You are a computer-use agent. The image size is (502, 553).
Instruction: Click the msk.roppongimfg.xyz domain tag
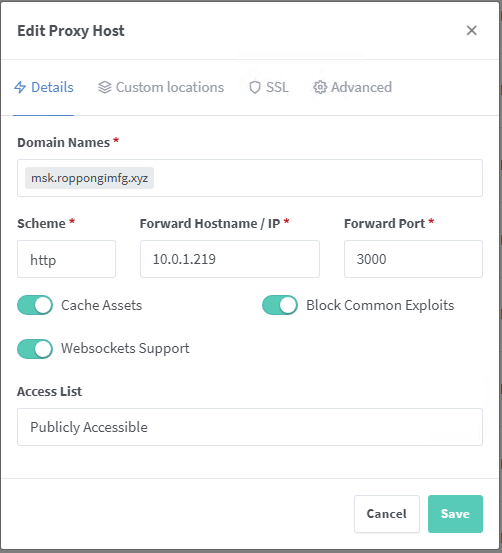(89, 178)
